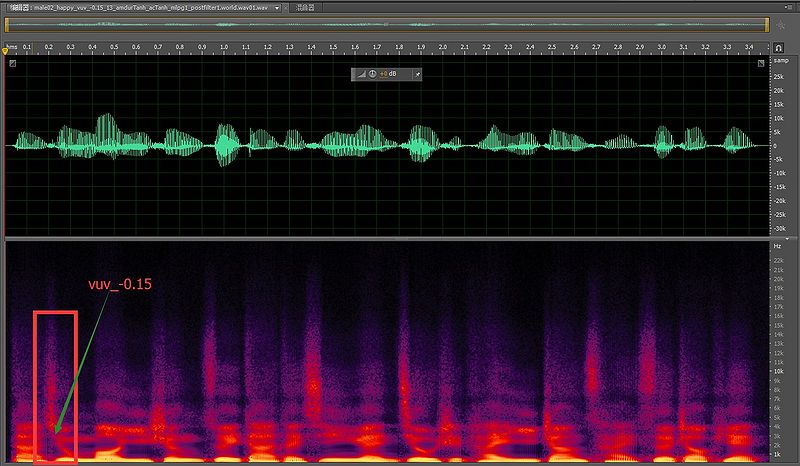
Task: Click the HUD volume knob icon
Action: pyautogui.click(x=372, y=74)
